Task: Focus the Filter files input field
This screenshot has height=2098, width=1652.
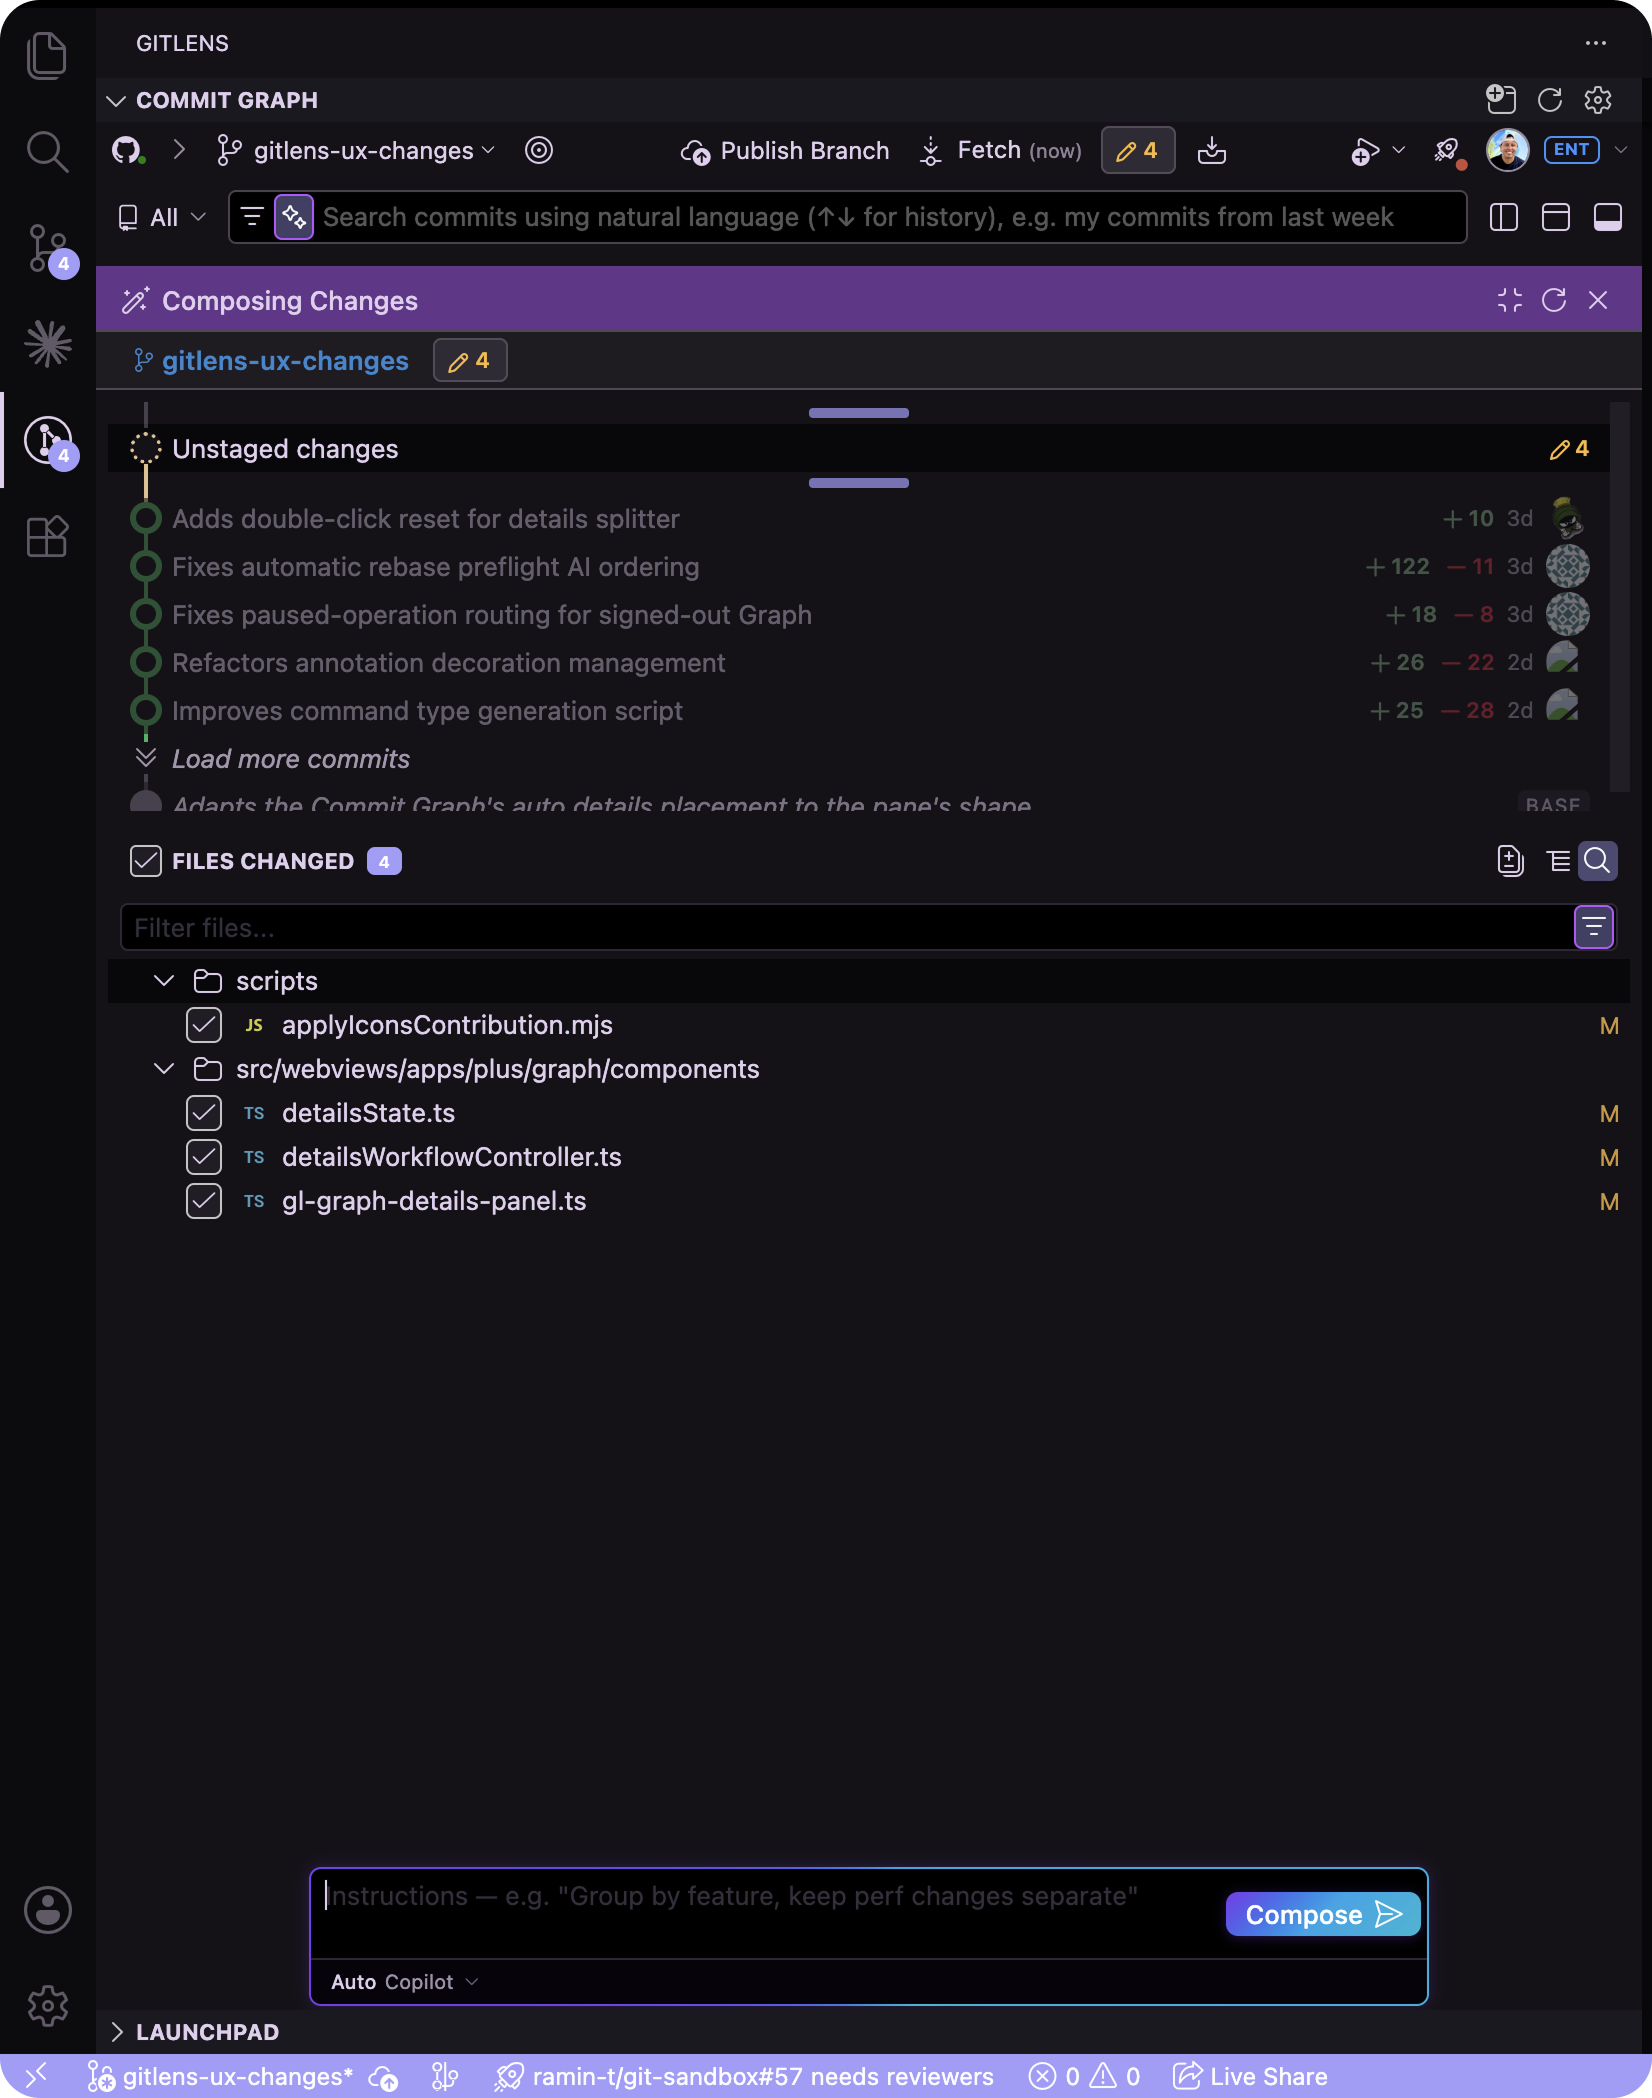Action: (846, 928)
